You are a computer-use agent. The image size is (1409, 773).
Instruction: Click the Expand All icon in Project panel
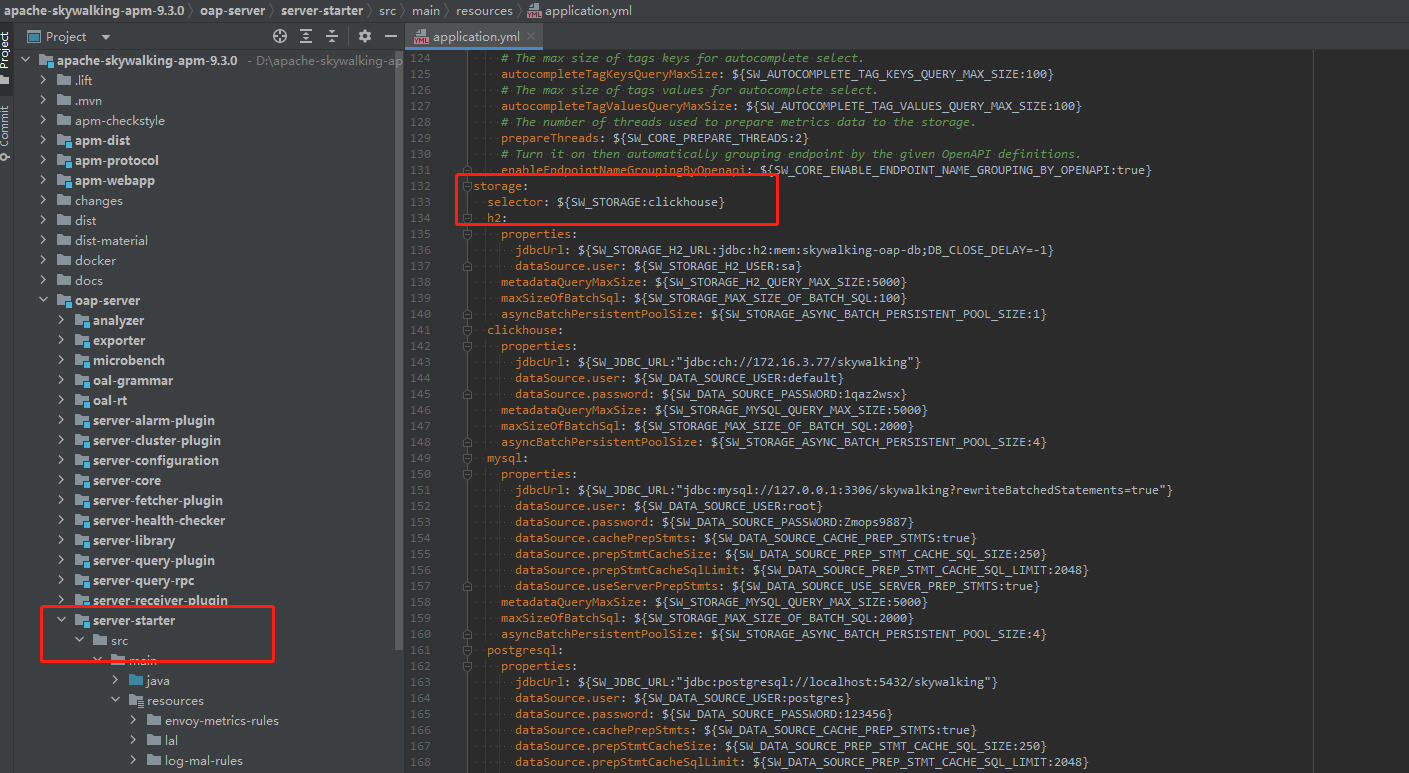[306, 36]
